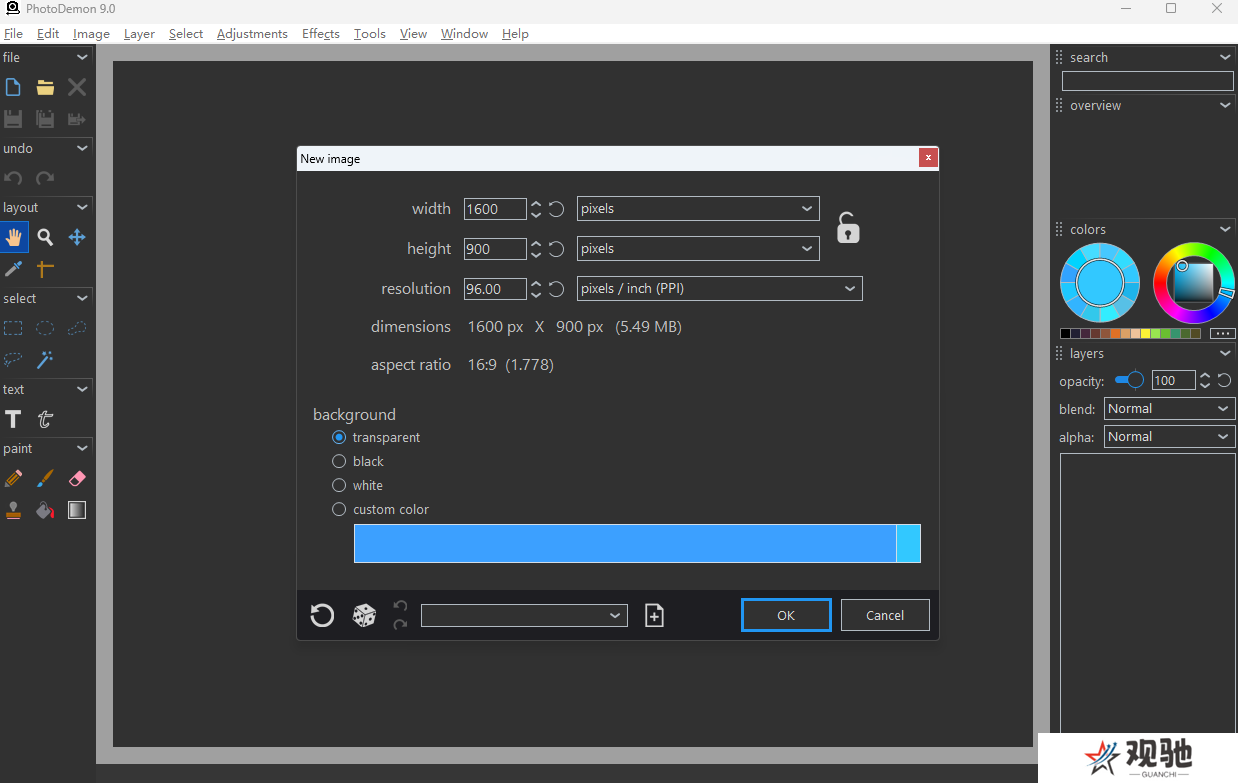The height and width of the screenshot is (783, 1238).
Task: Open the Tools menu
Action: tap(369, 33)
